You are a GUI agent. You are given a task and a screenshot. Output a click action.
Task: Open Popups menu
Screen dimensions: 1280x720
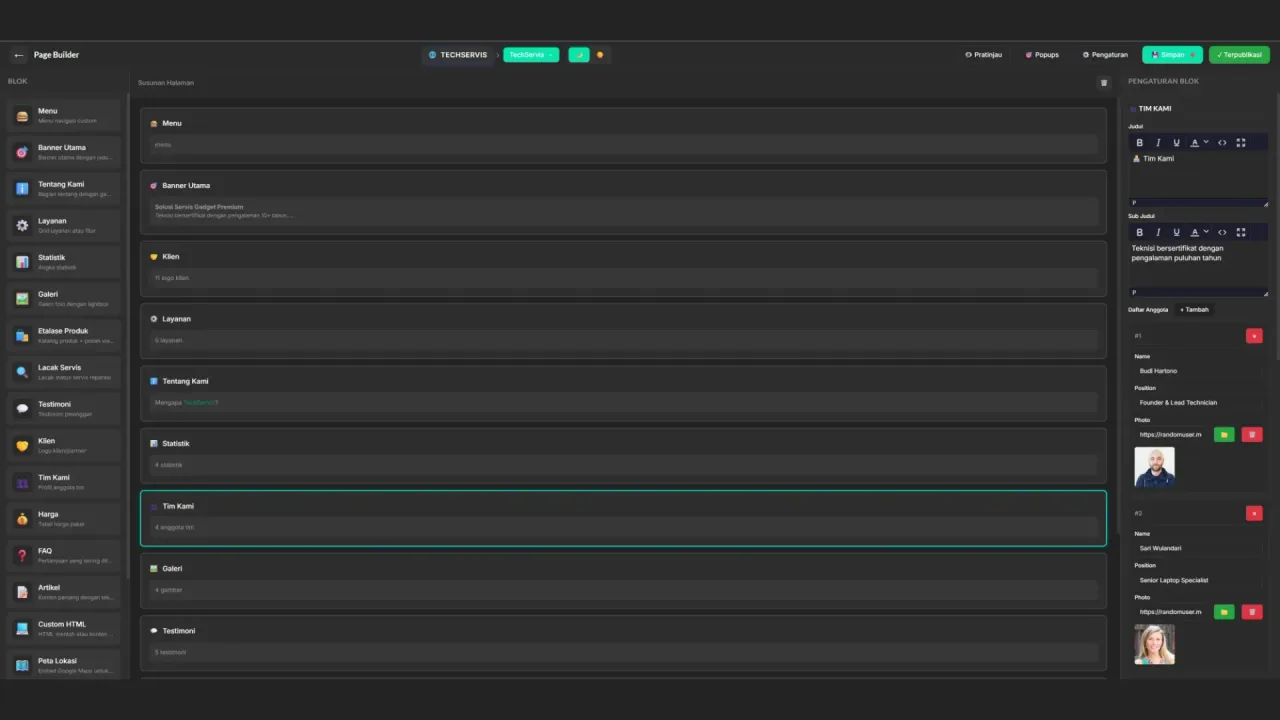pyautogui.click(x=1042, y=55)
